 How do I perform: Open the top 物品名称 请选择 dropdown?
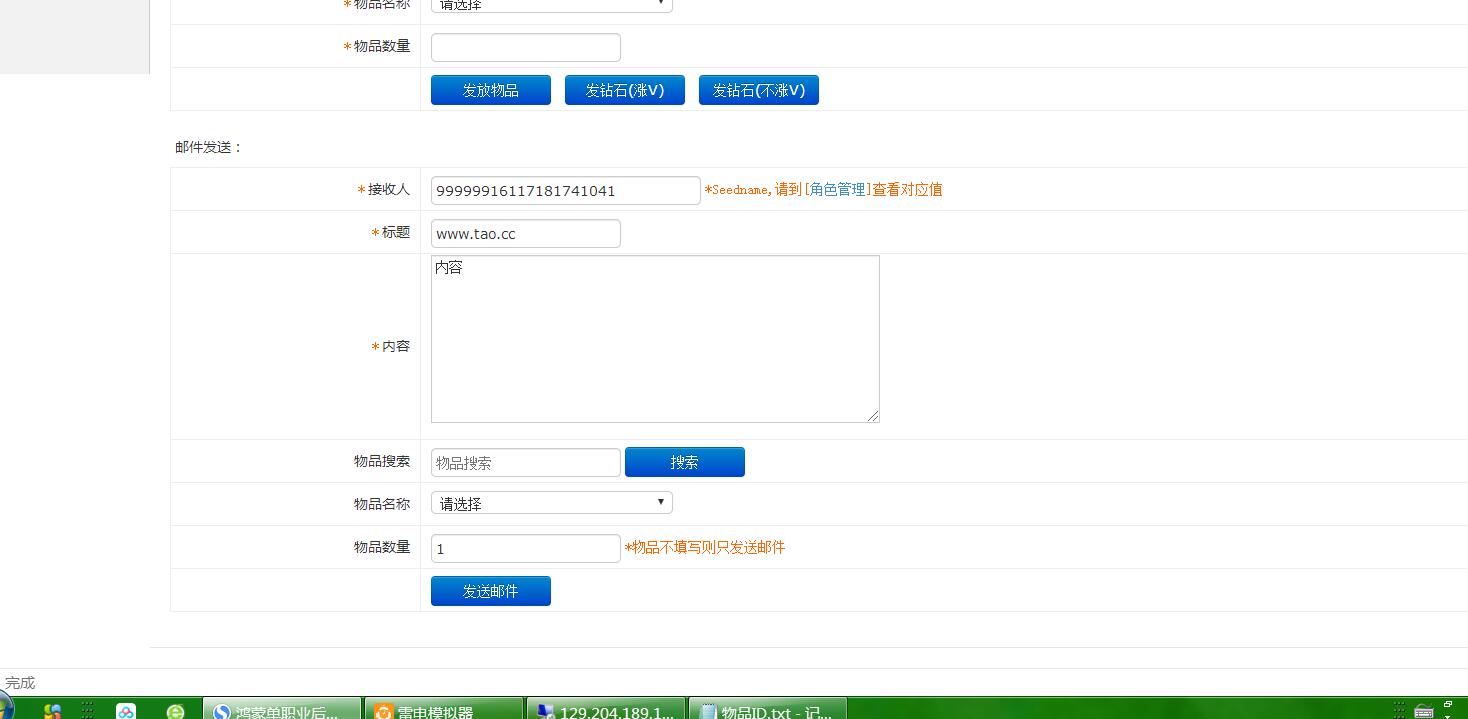(551, 4)
